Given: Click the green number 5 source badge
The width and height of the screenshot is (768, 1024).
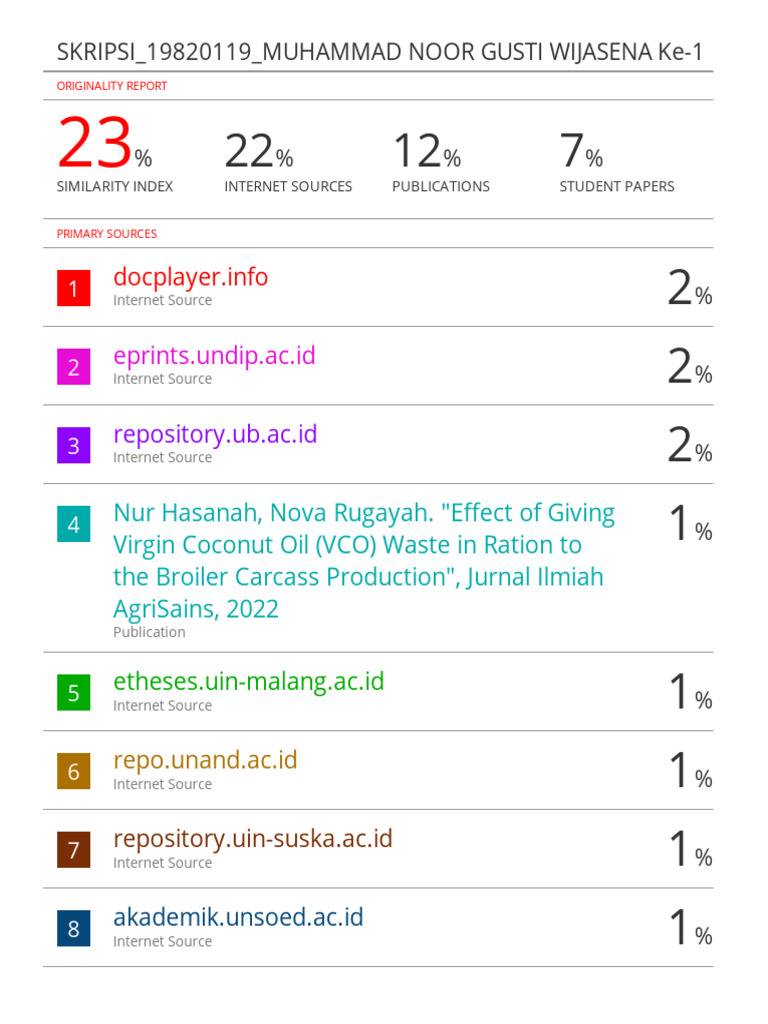Looking at the screenshot, I should 73,693.
